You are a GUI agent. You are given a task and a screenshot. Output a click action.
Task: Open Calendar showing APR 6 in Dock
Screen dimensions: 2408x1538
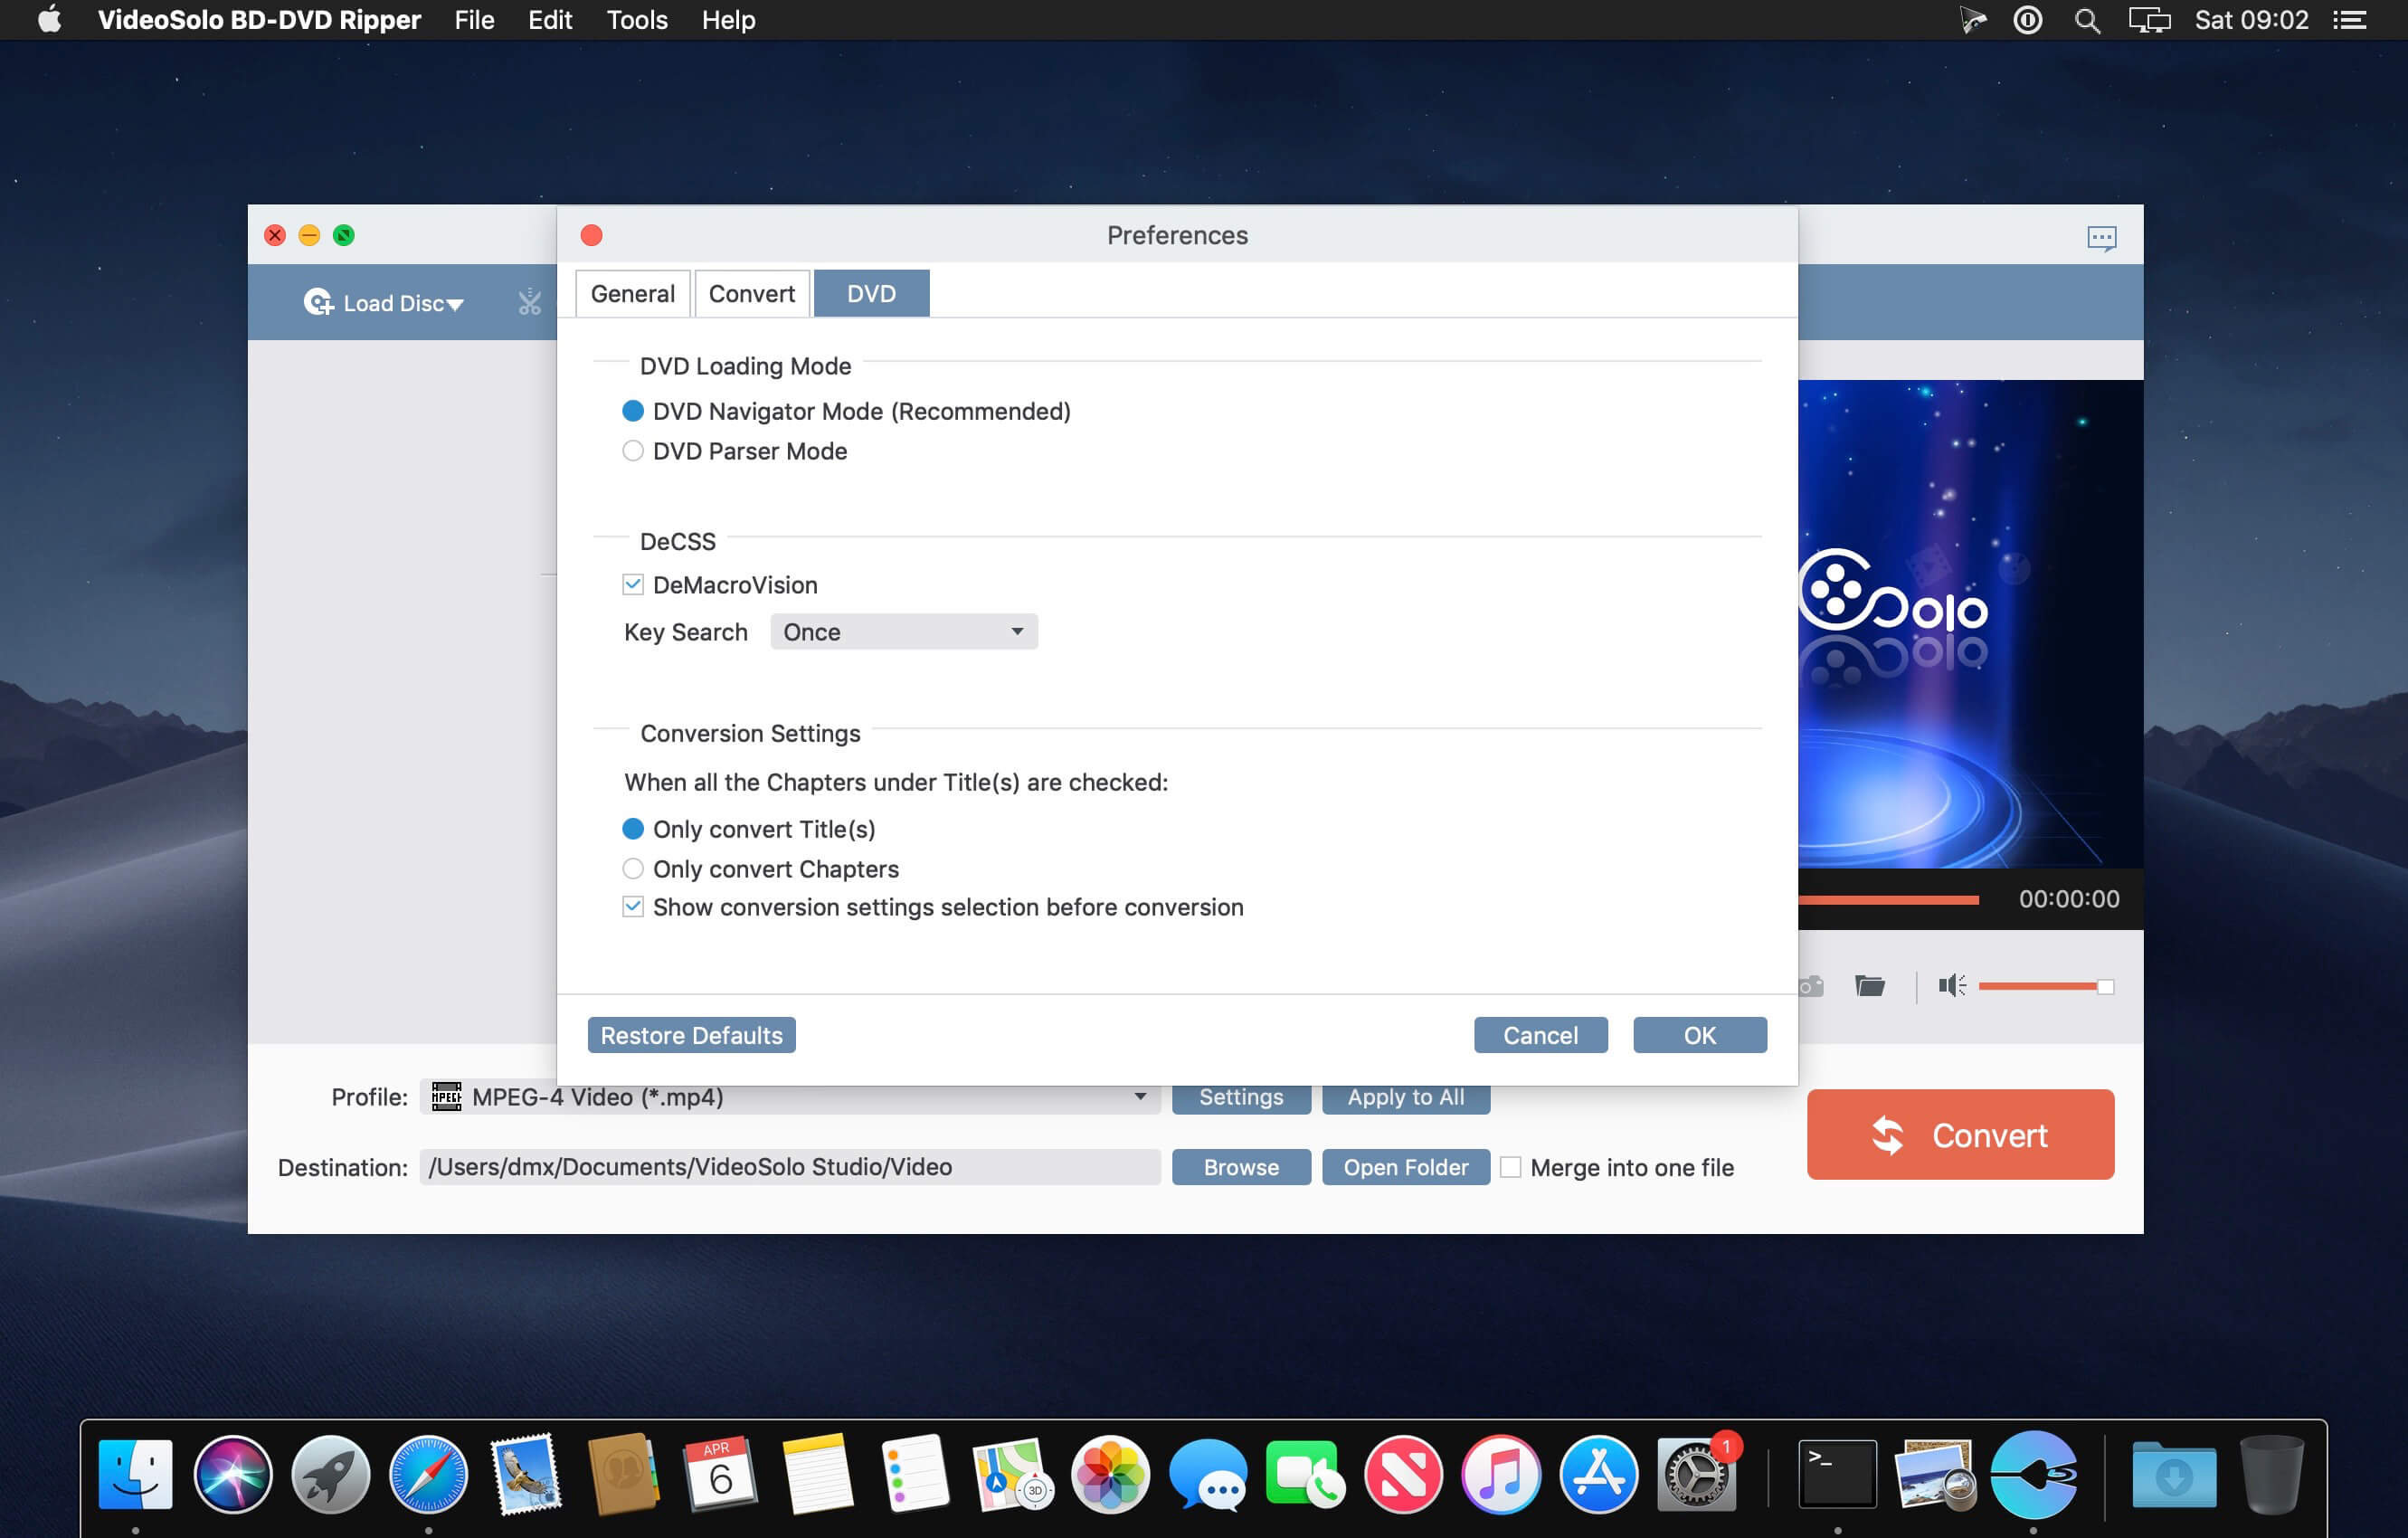[x=720, y=1473]
